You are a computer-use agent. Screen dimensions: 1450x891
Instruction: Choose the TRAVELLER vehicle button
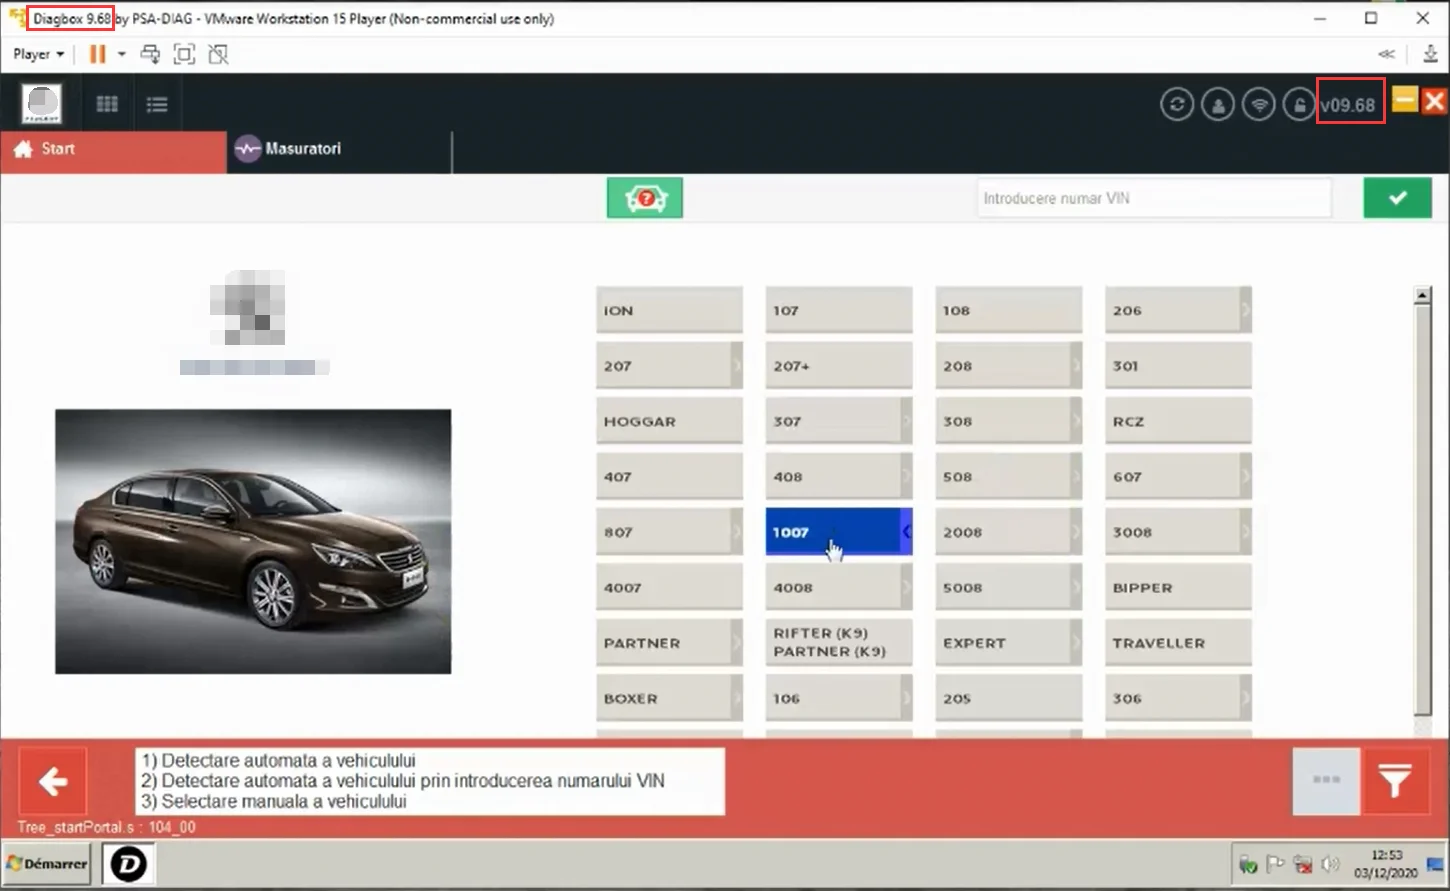[1178, 643]
